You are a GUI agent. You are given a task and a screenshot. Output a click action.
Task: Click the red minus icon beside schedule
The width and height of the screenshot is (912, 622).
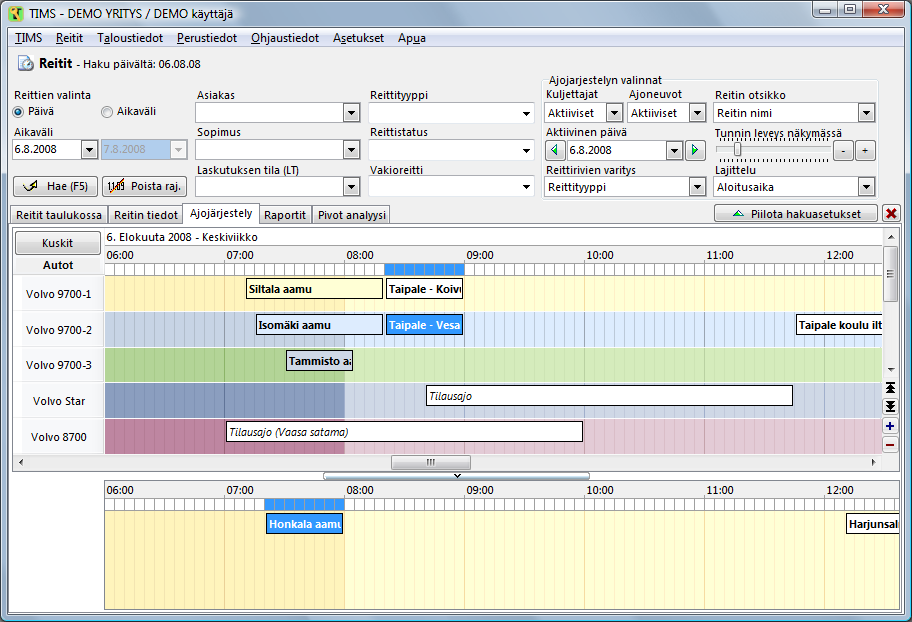890,445
